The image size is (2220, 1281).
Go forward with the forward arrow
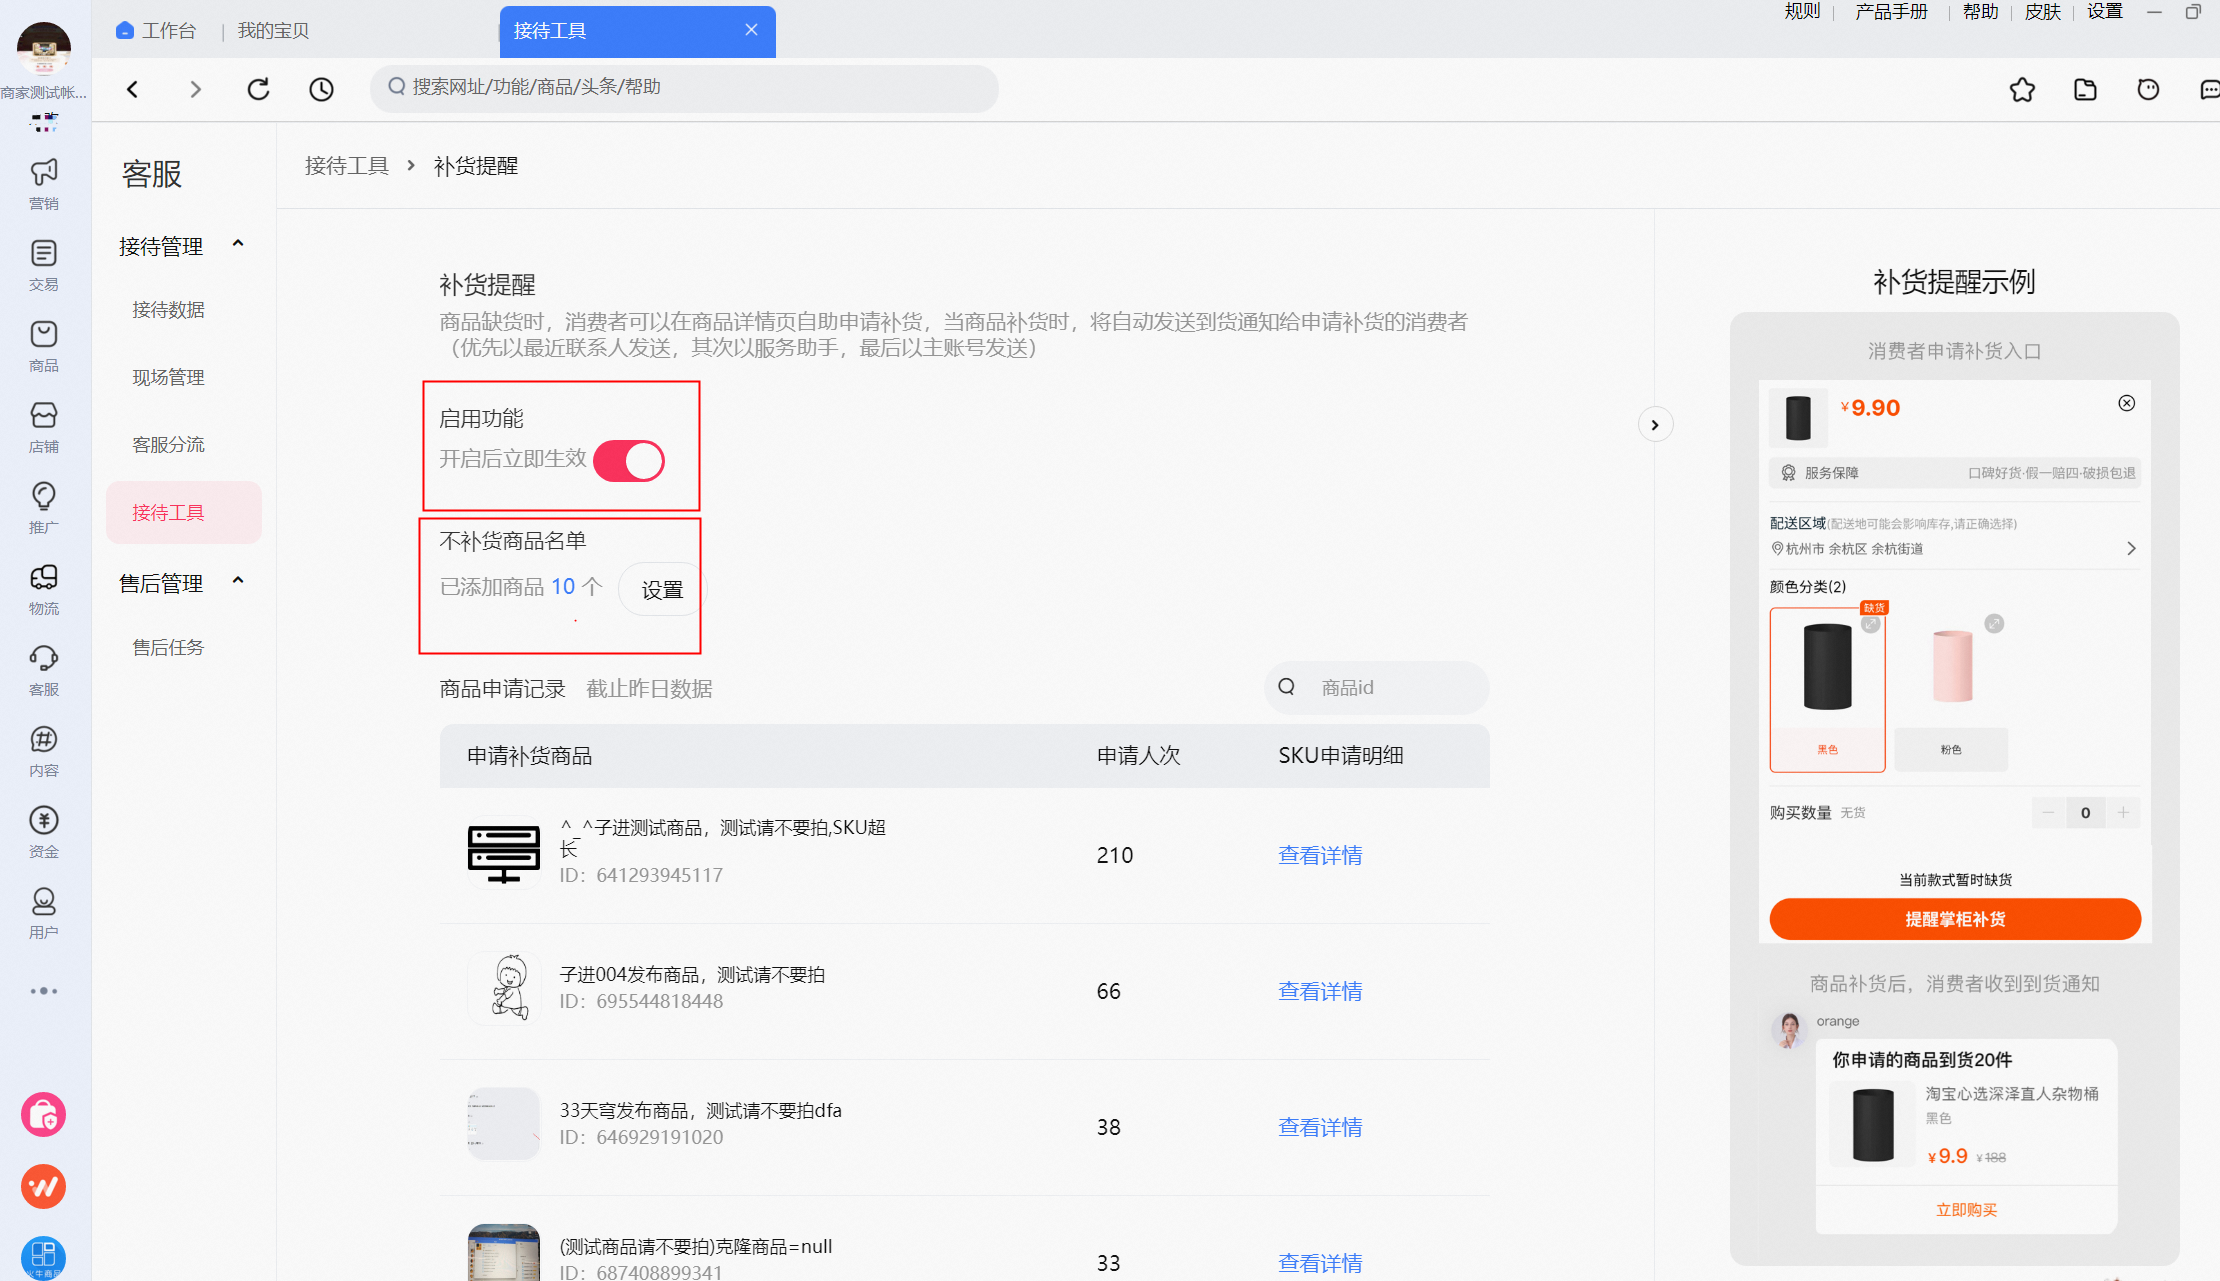195,89
